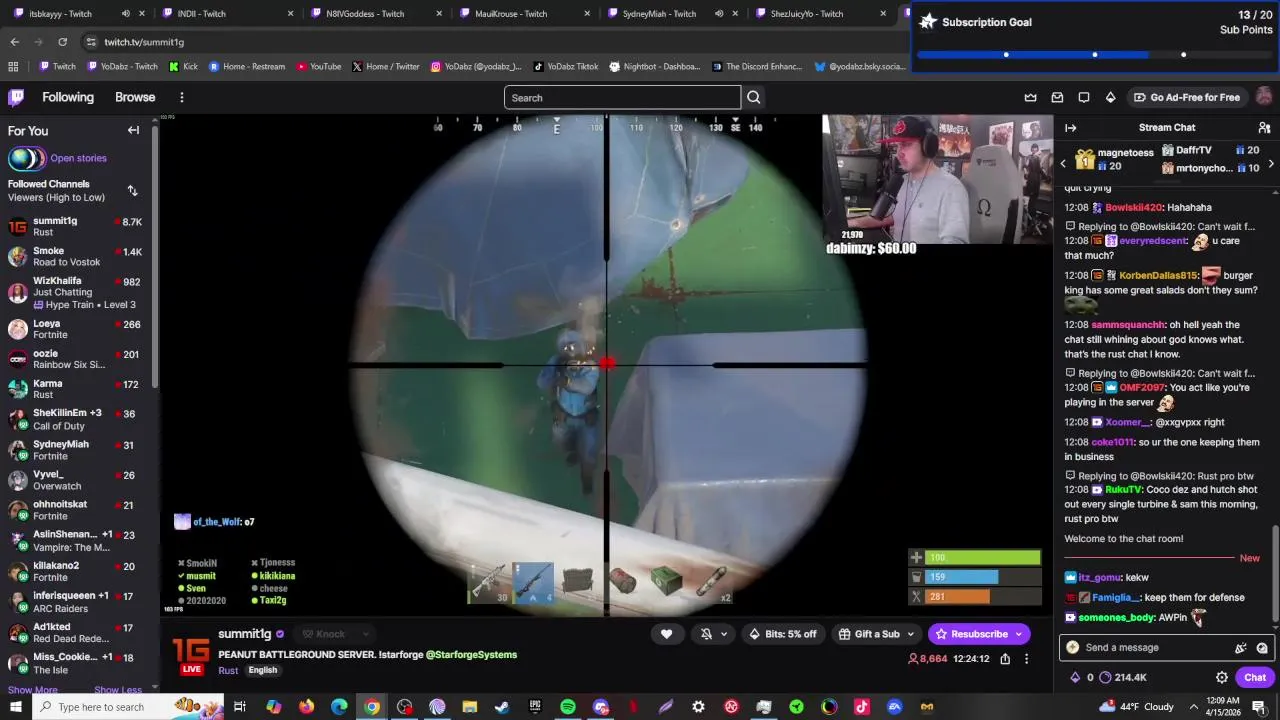1280x720 pixels.
Task: Send message with the Chat button
Action: pos(1255,677)
